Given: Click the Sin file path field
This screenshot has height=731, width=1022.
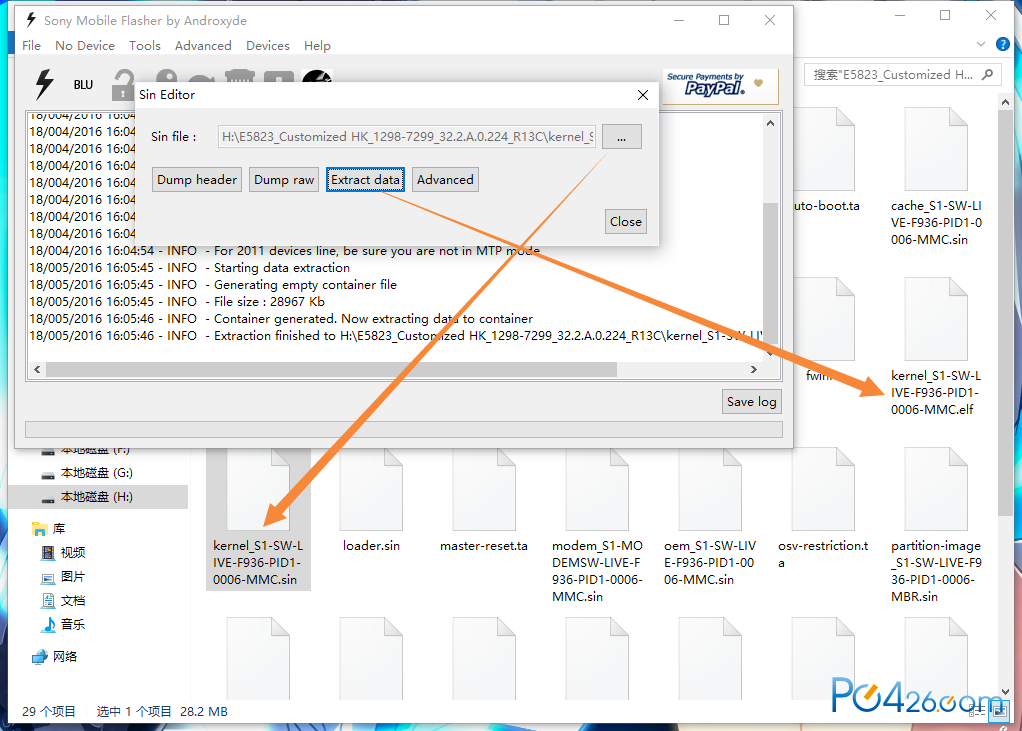Looking at the screenshot, I should click(x=407, y=137).
